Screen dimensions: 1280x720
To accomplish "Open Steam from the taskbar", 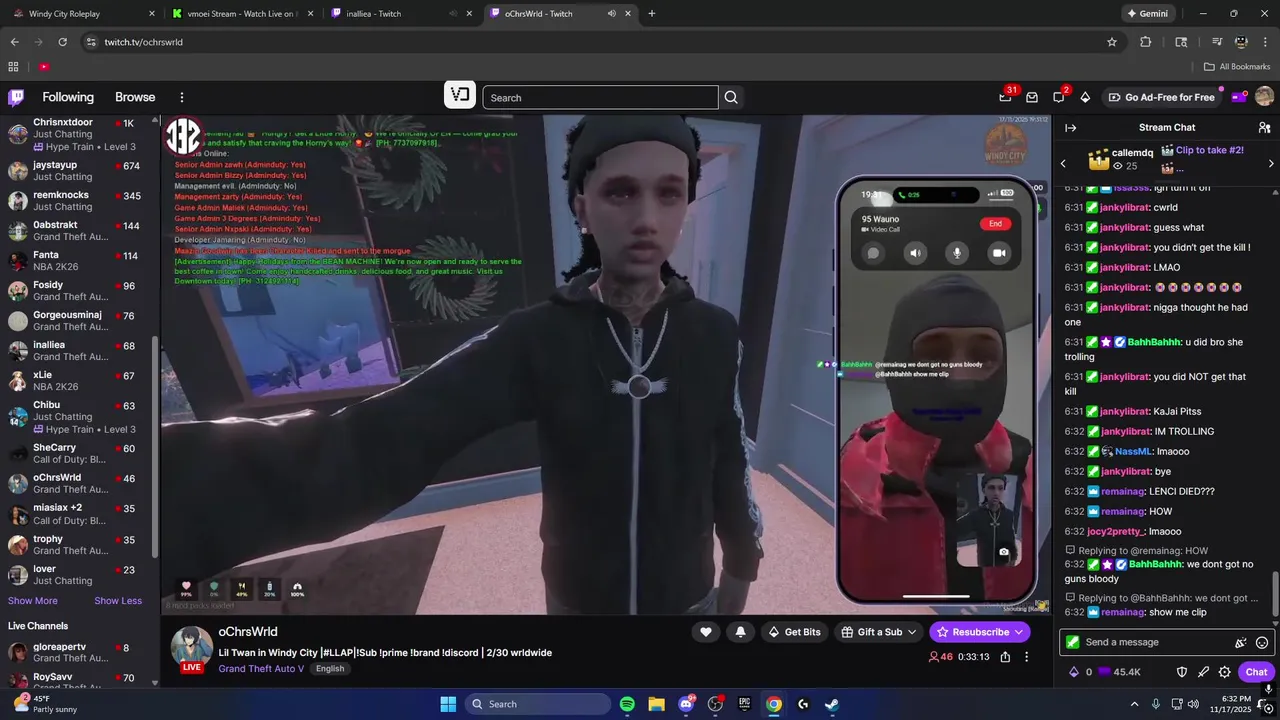I will tap(831, 704).
